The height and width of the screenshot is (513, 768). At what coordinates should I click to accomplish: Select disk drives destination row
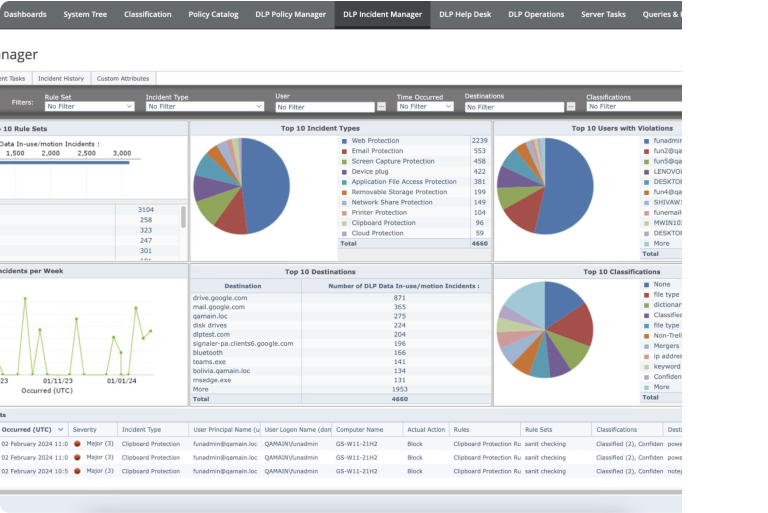[x=341, y=325]
